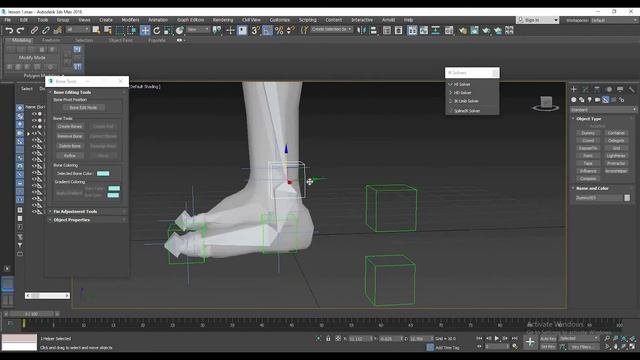Open selection filter All dropdown
This screenshot has width=640, height=360.
coord(78,30)
